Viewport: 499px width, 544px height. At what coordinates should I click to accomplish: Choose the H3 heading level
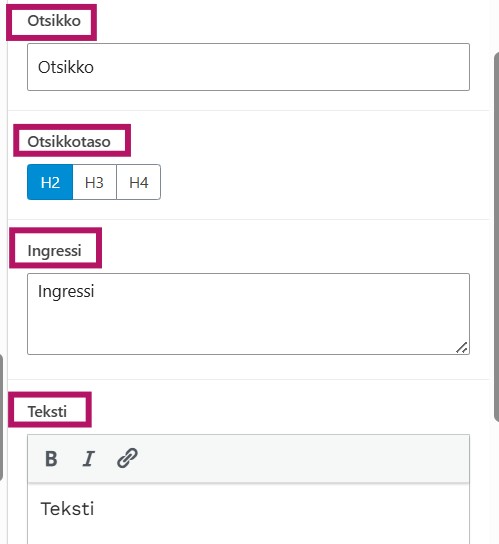(94, 182)
